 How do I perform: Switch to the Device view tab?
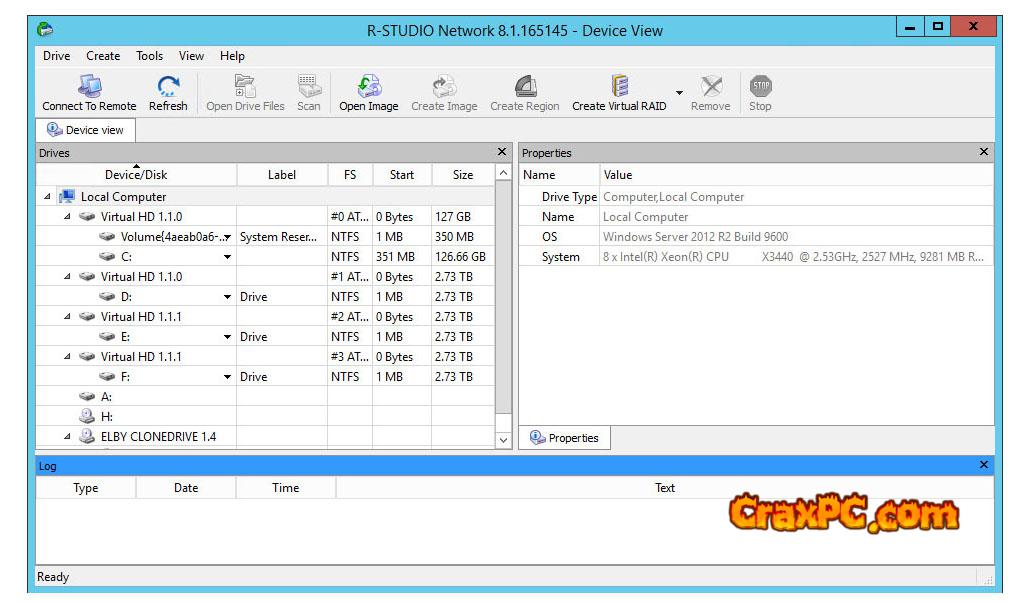86,130
